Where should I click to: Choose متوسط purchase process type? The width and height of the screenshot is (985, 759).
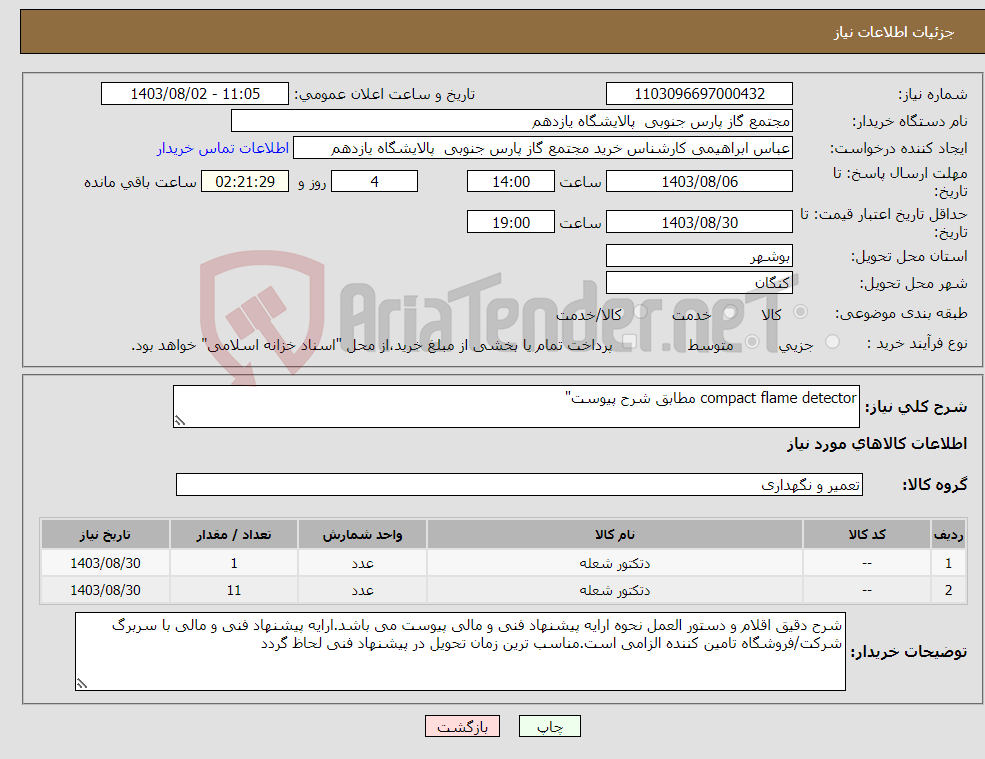(752, 342)
